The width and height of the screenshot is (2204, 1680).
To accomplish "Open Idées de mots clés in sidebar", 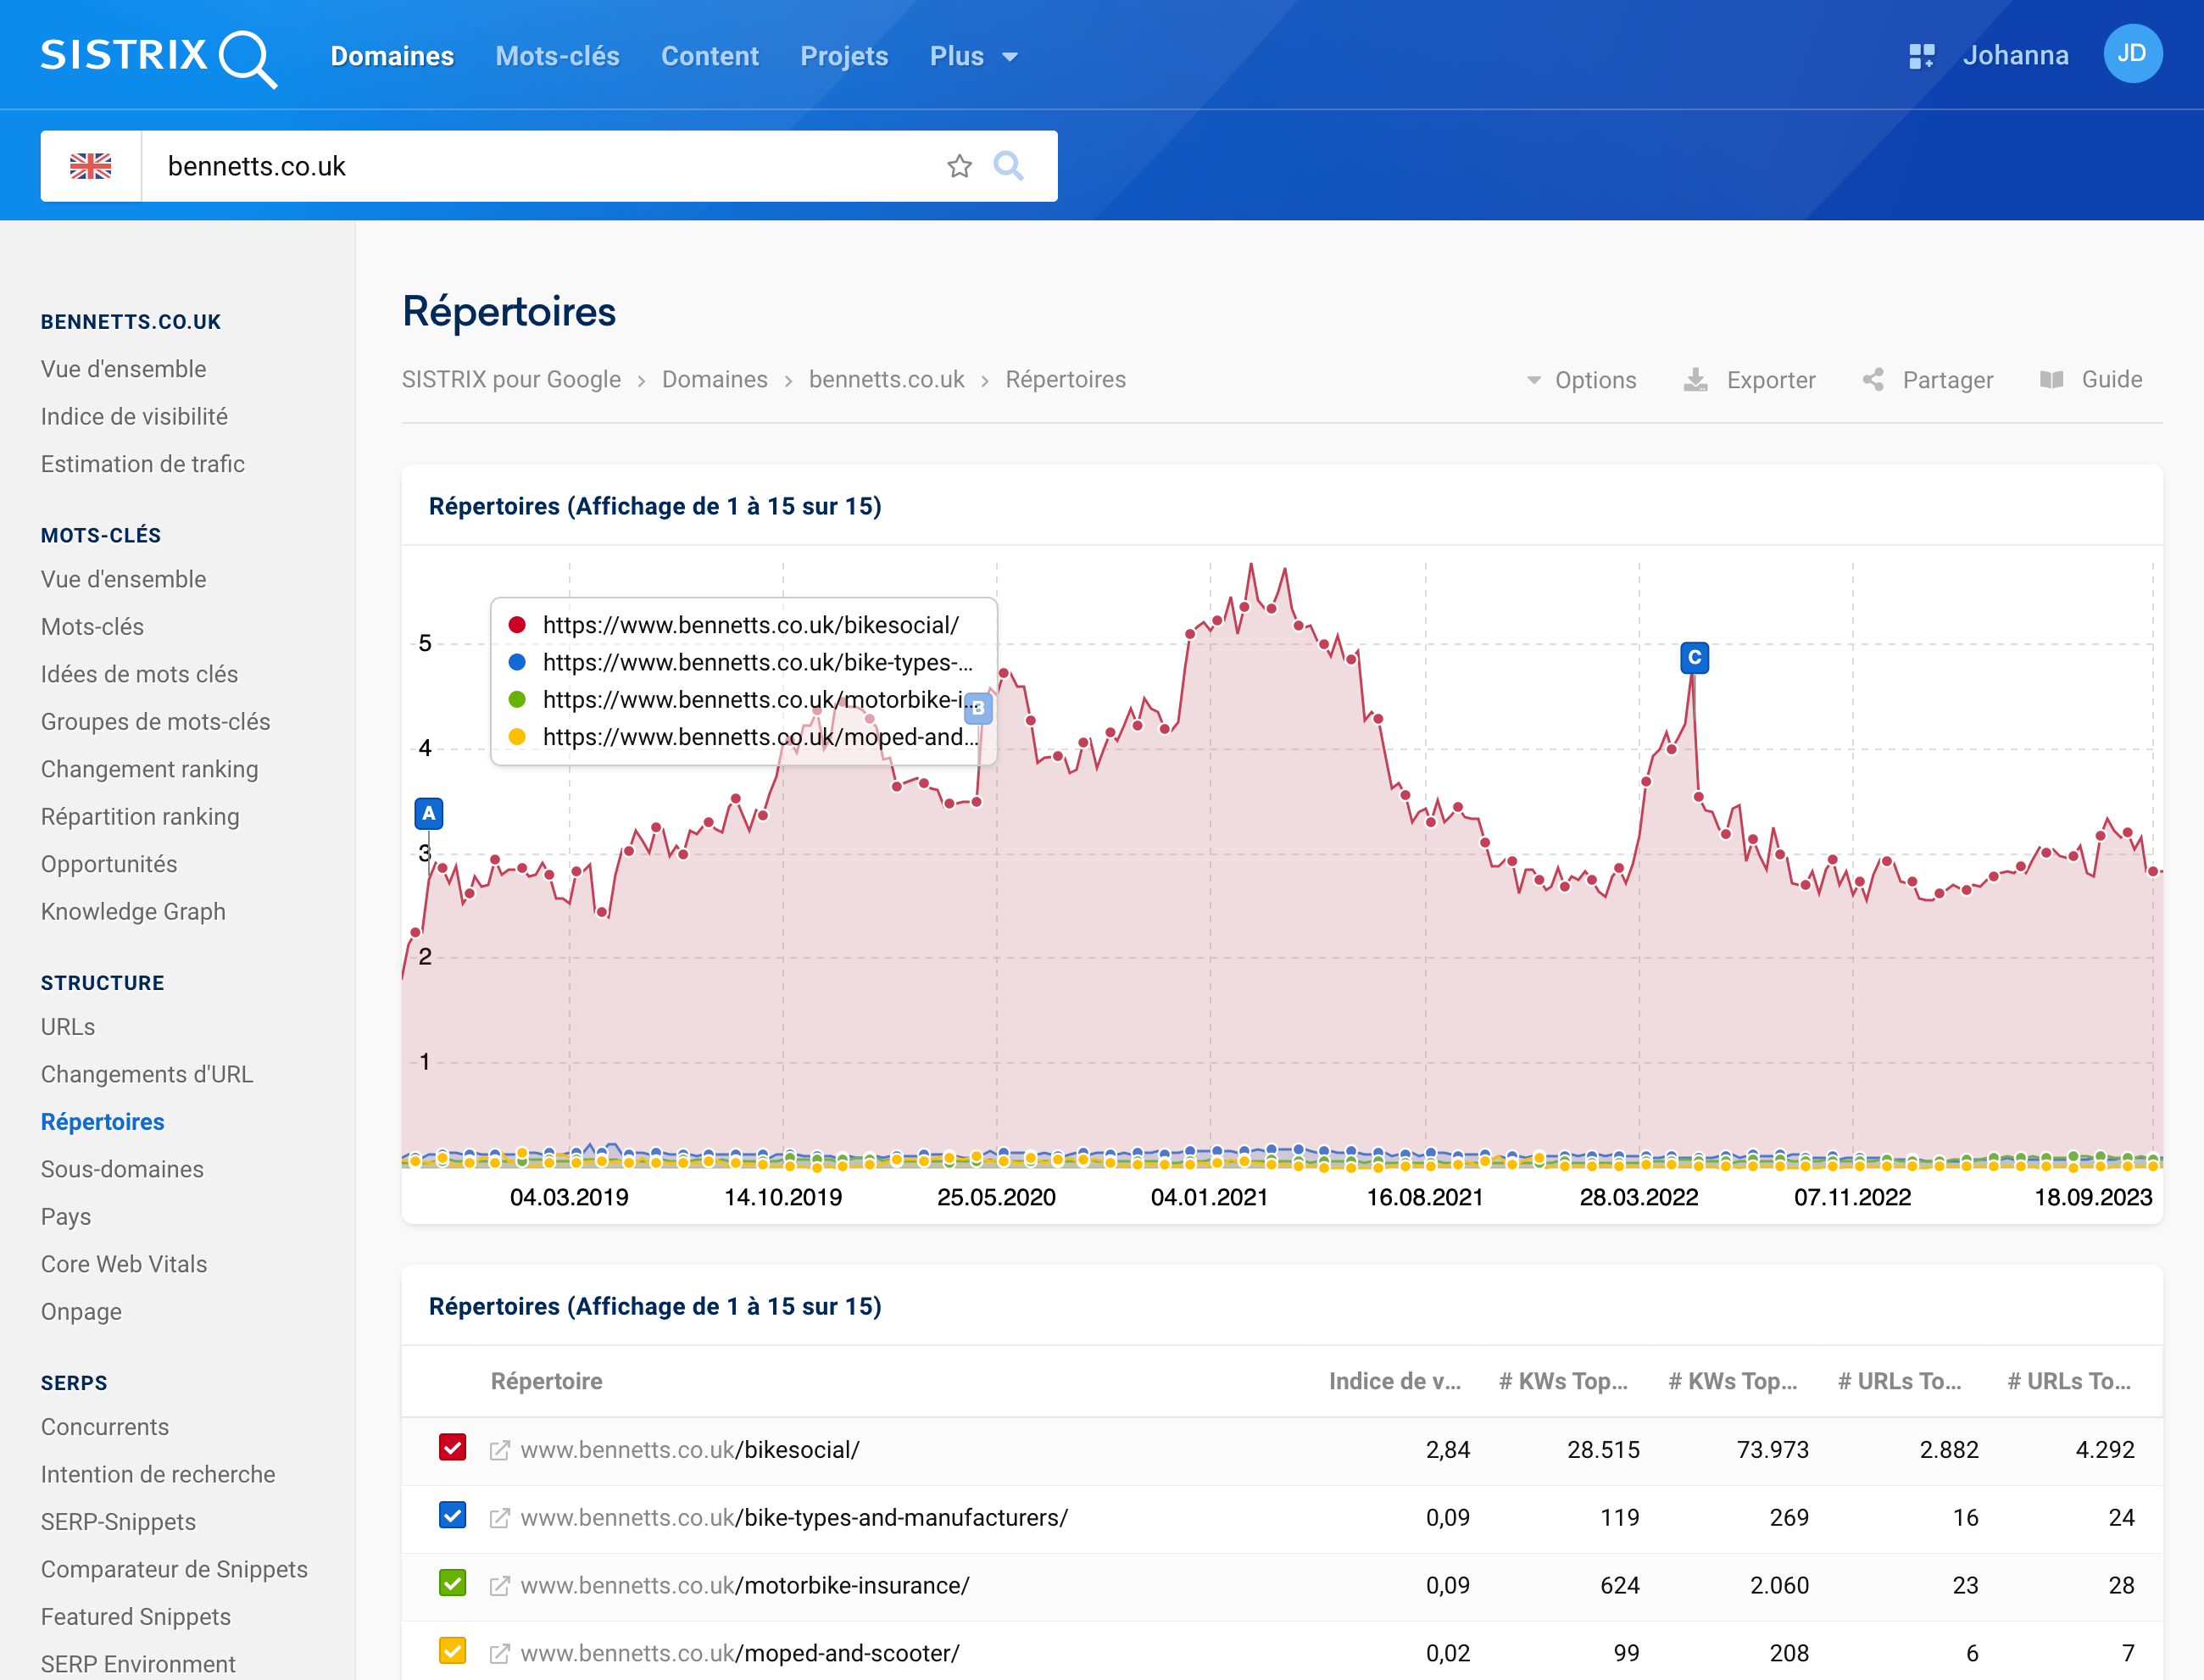I will pos(139,674).
